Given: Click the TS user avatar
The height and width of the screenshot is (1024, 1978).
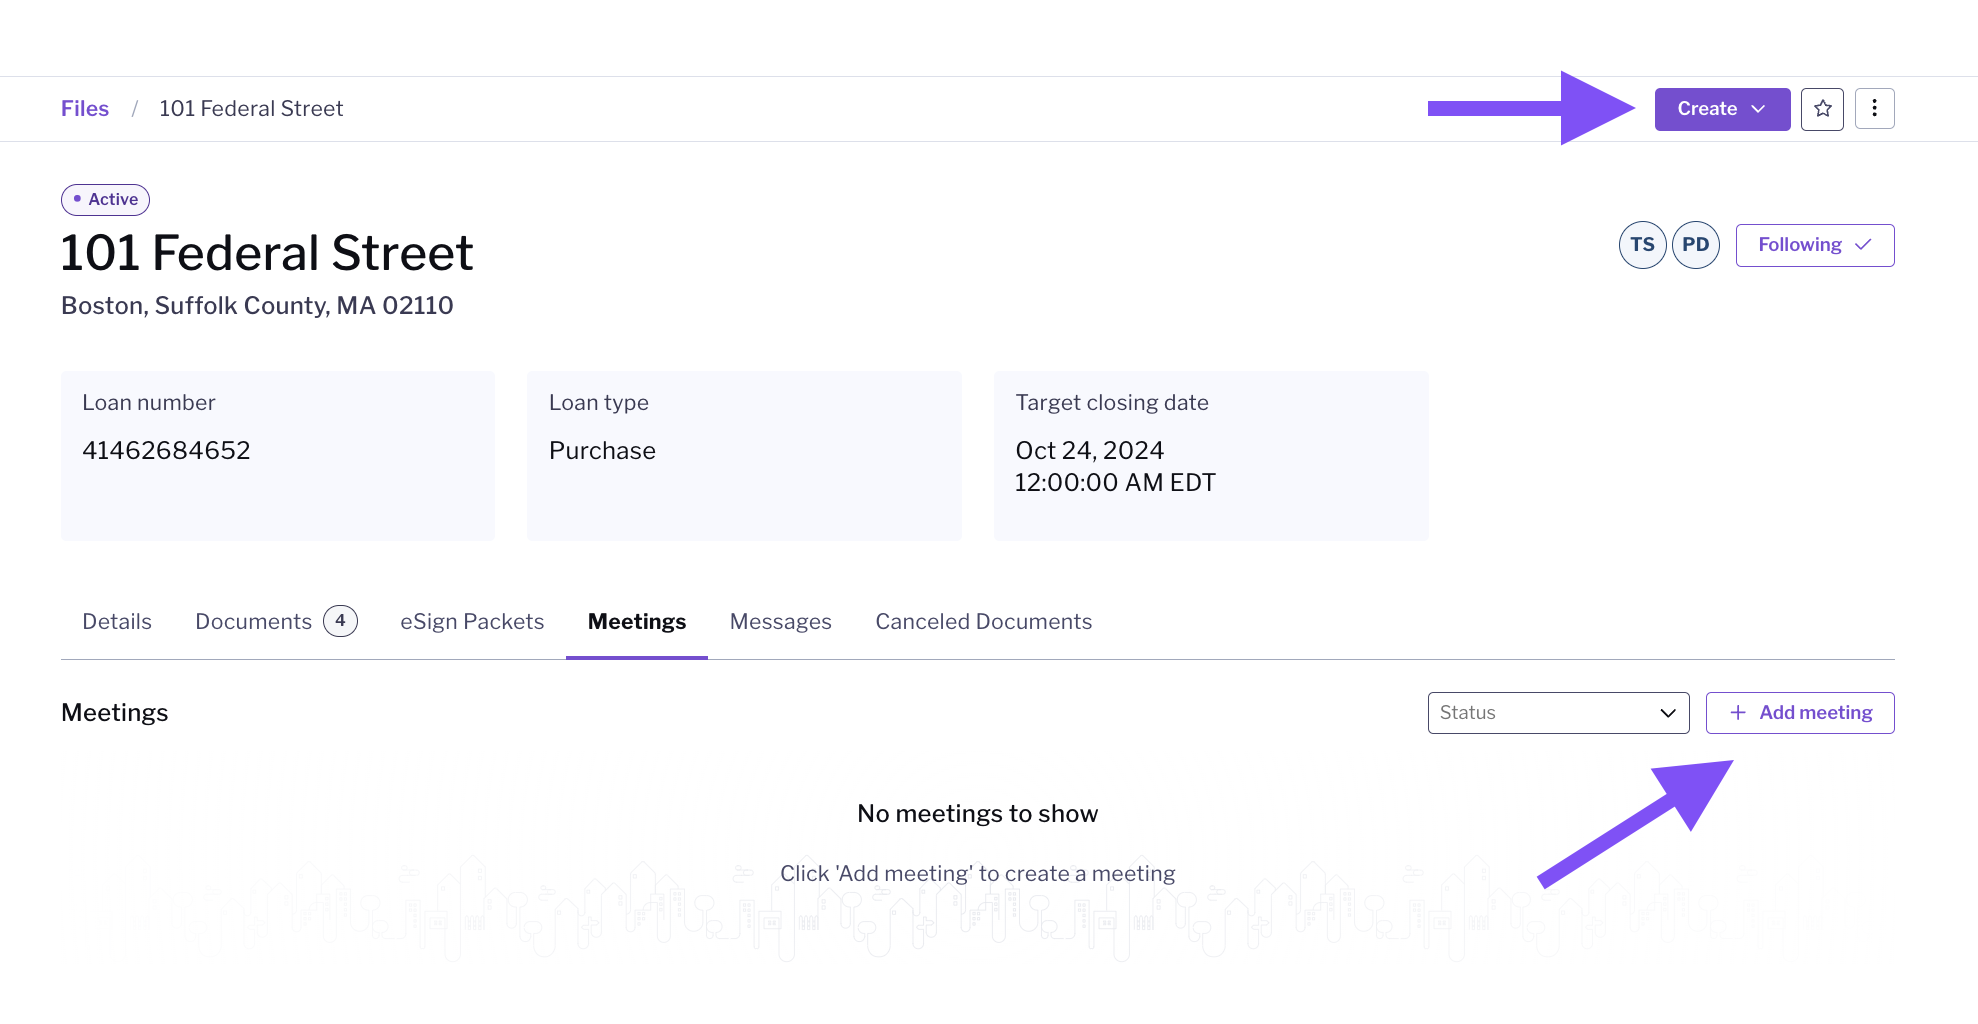Looking at the screenshot, I should (x=1642, y=245).
